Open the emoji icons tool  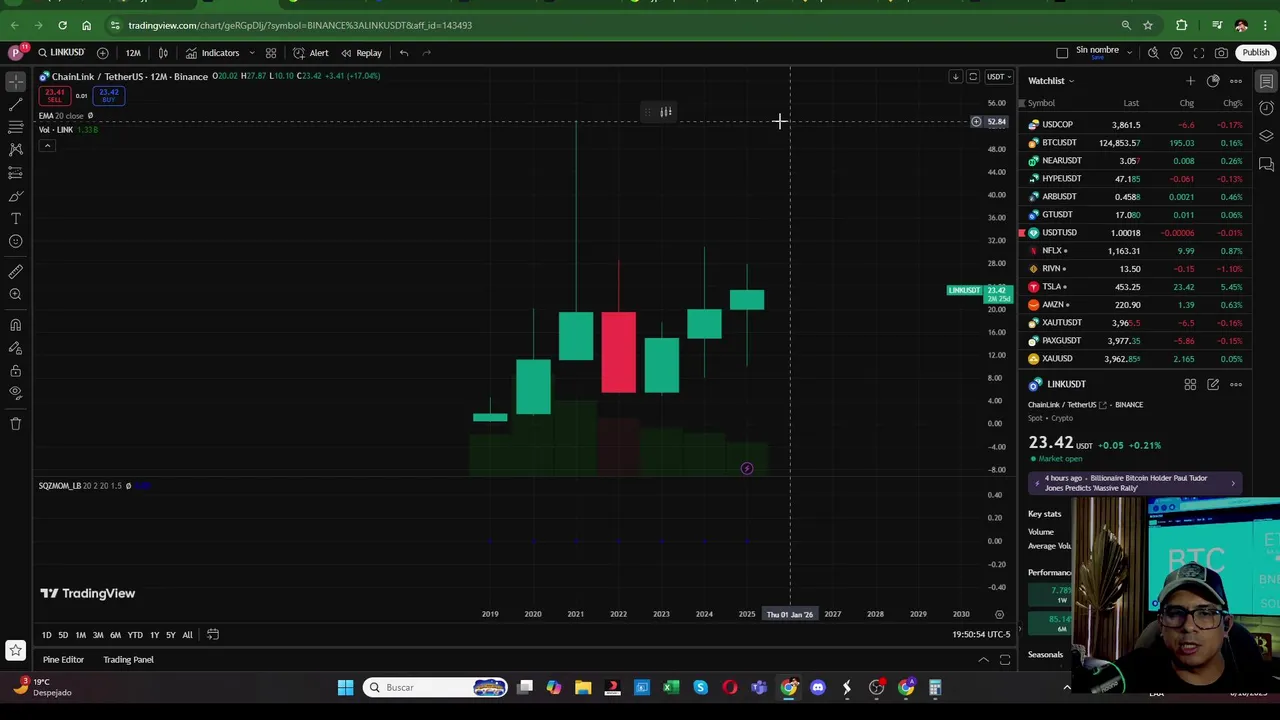(x=15, y=241)
